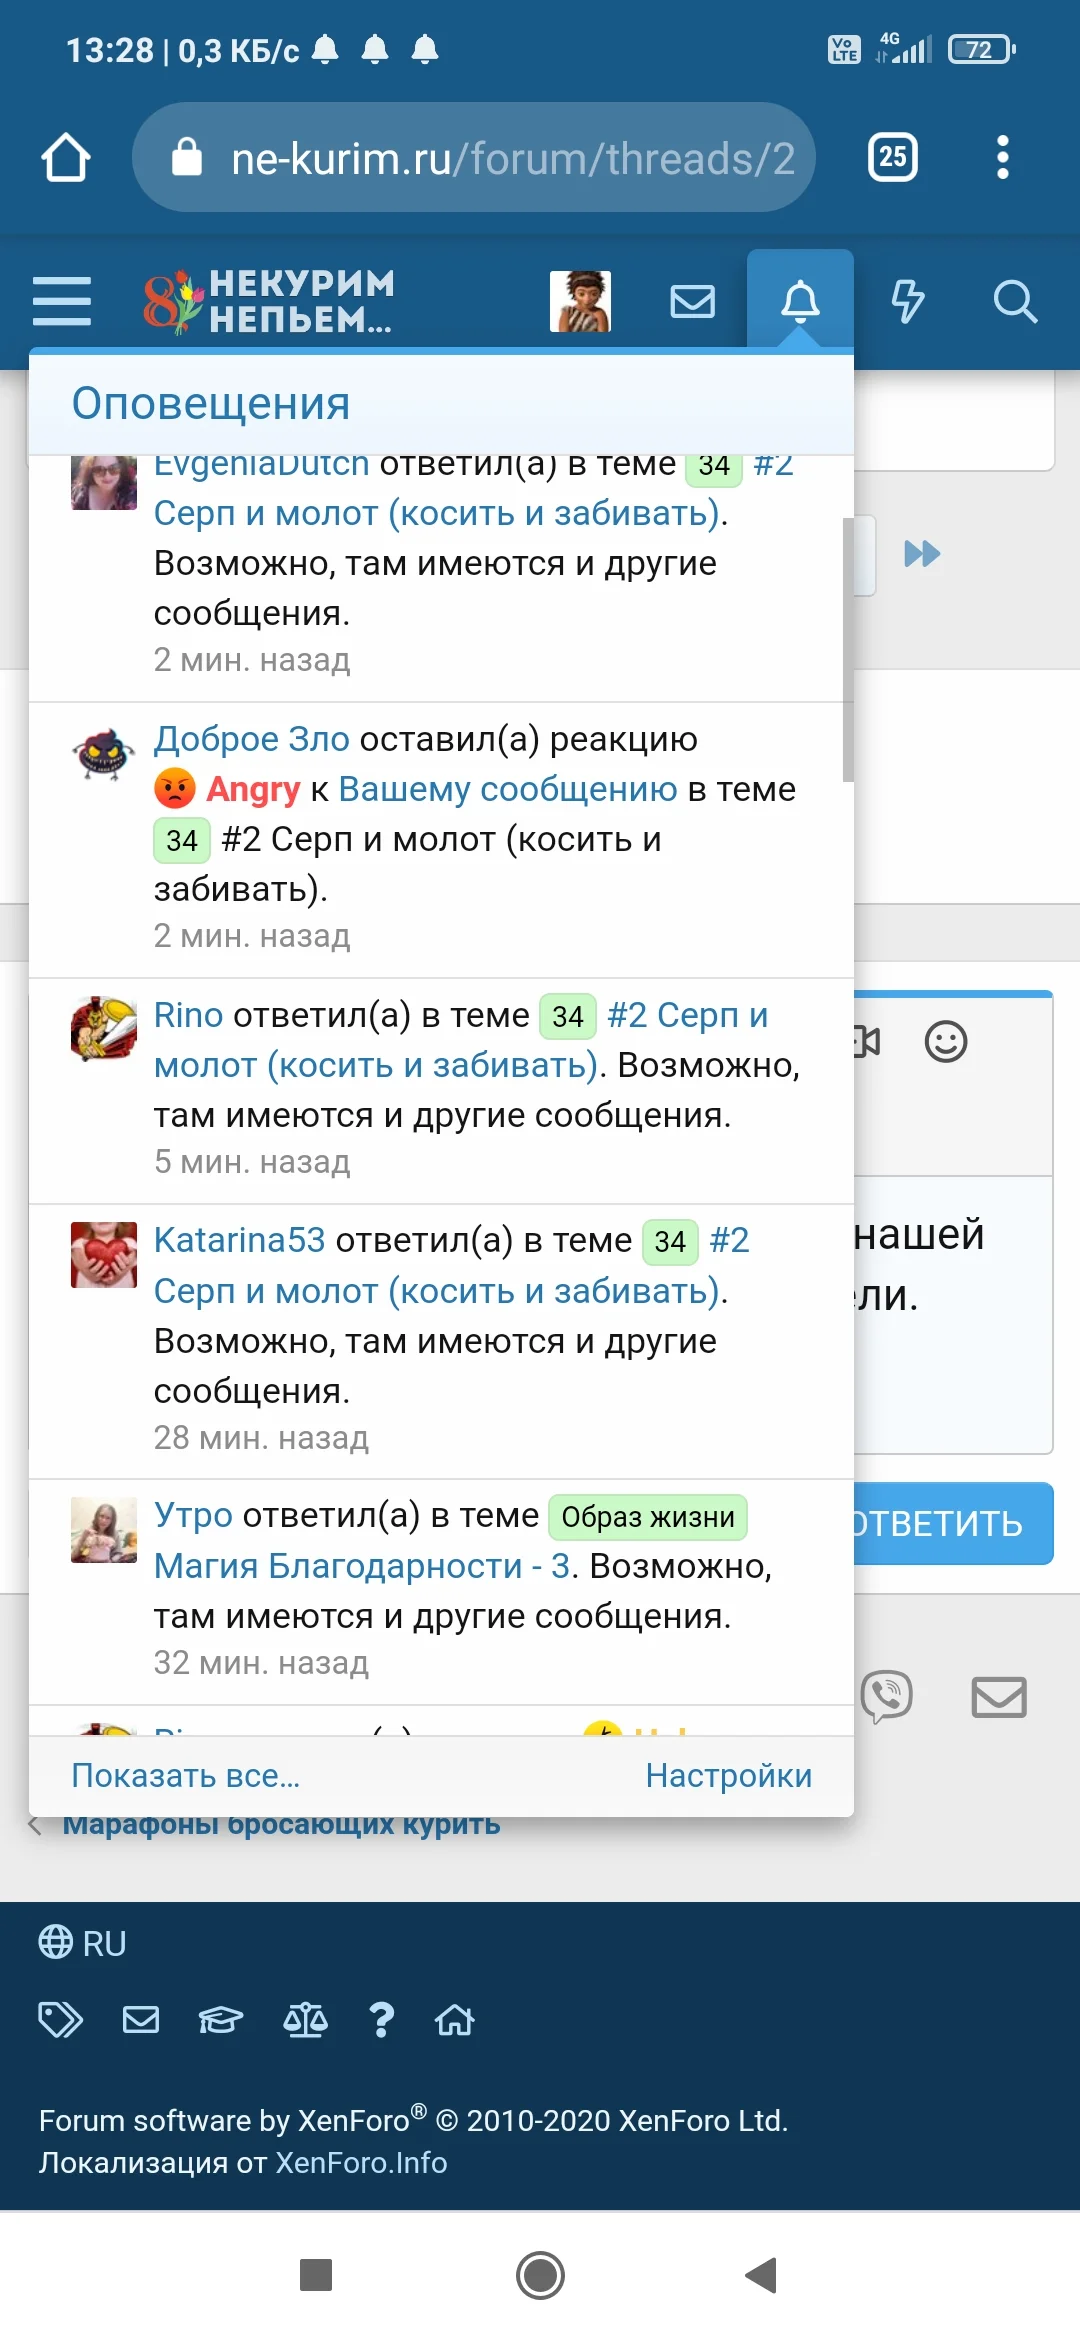Toggle the notifications bell in forum header
The height and width of the screenshot is (2340, 1080).
tap(800, 301)
